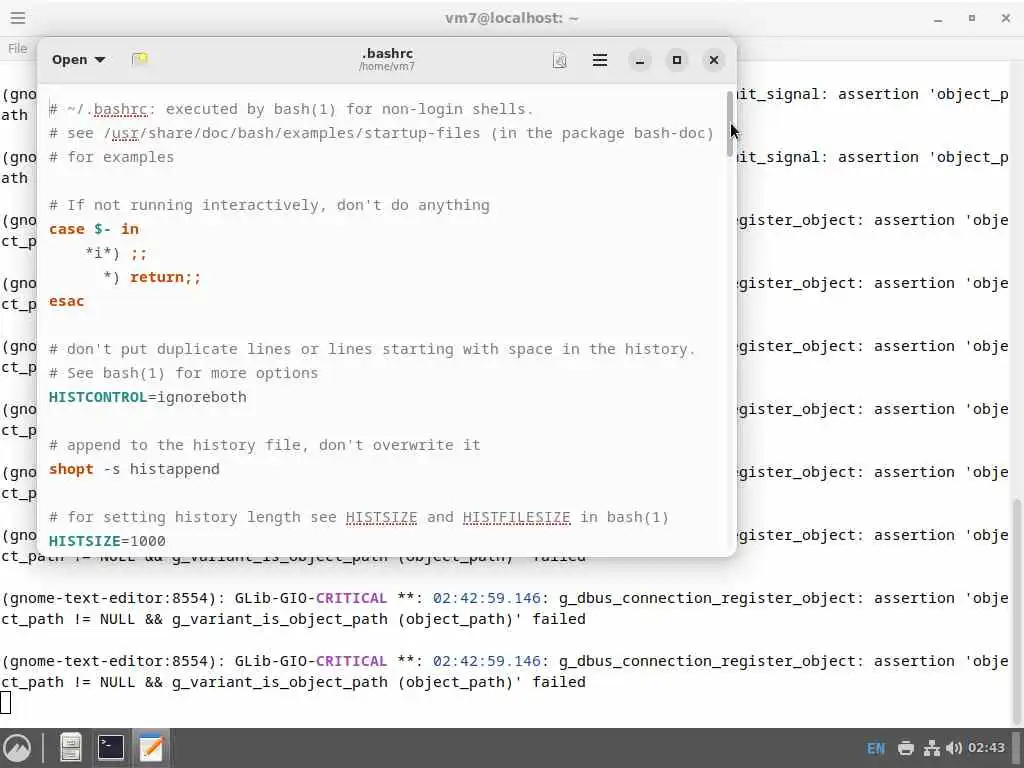This screenshot has height=768, width=1024.
Task: Click the 'append to the history file' comment
Action: (x=264, y=445)
